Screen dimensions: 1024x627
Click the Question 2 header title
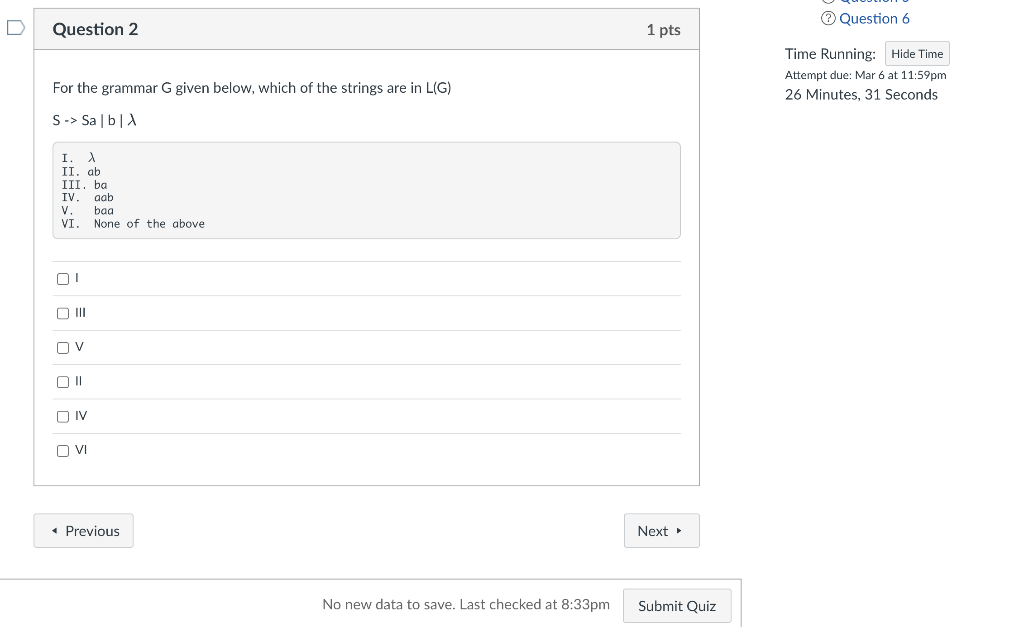95,29
